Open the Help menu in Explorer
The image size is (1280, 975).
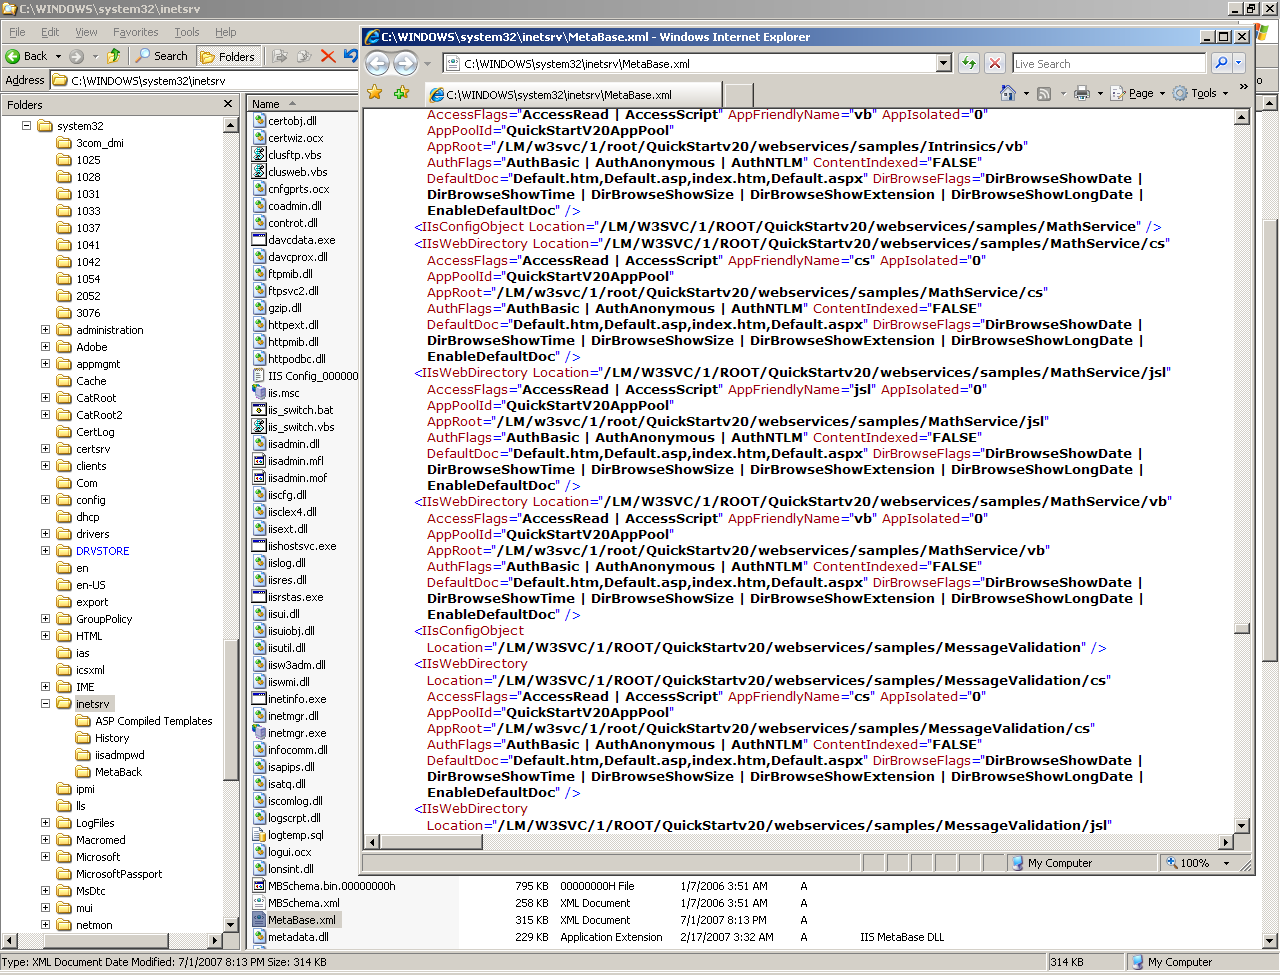tap(226, 32)
